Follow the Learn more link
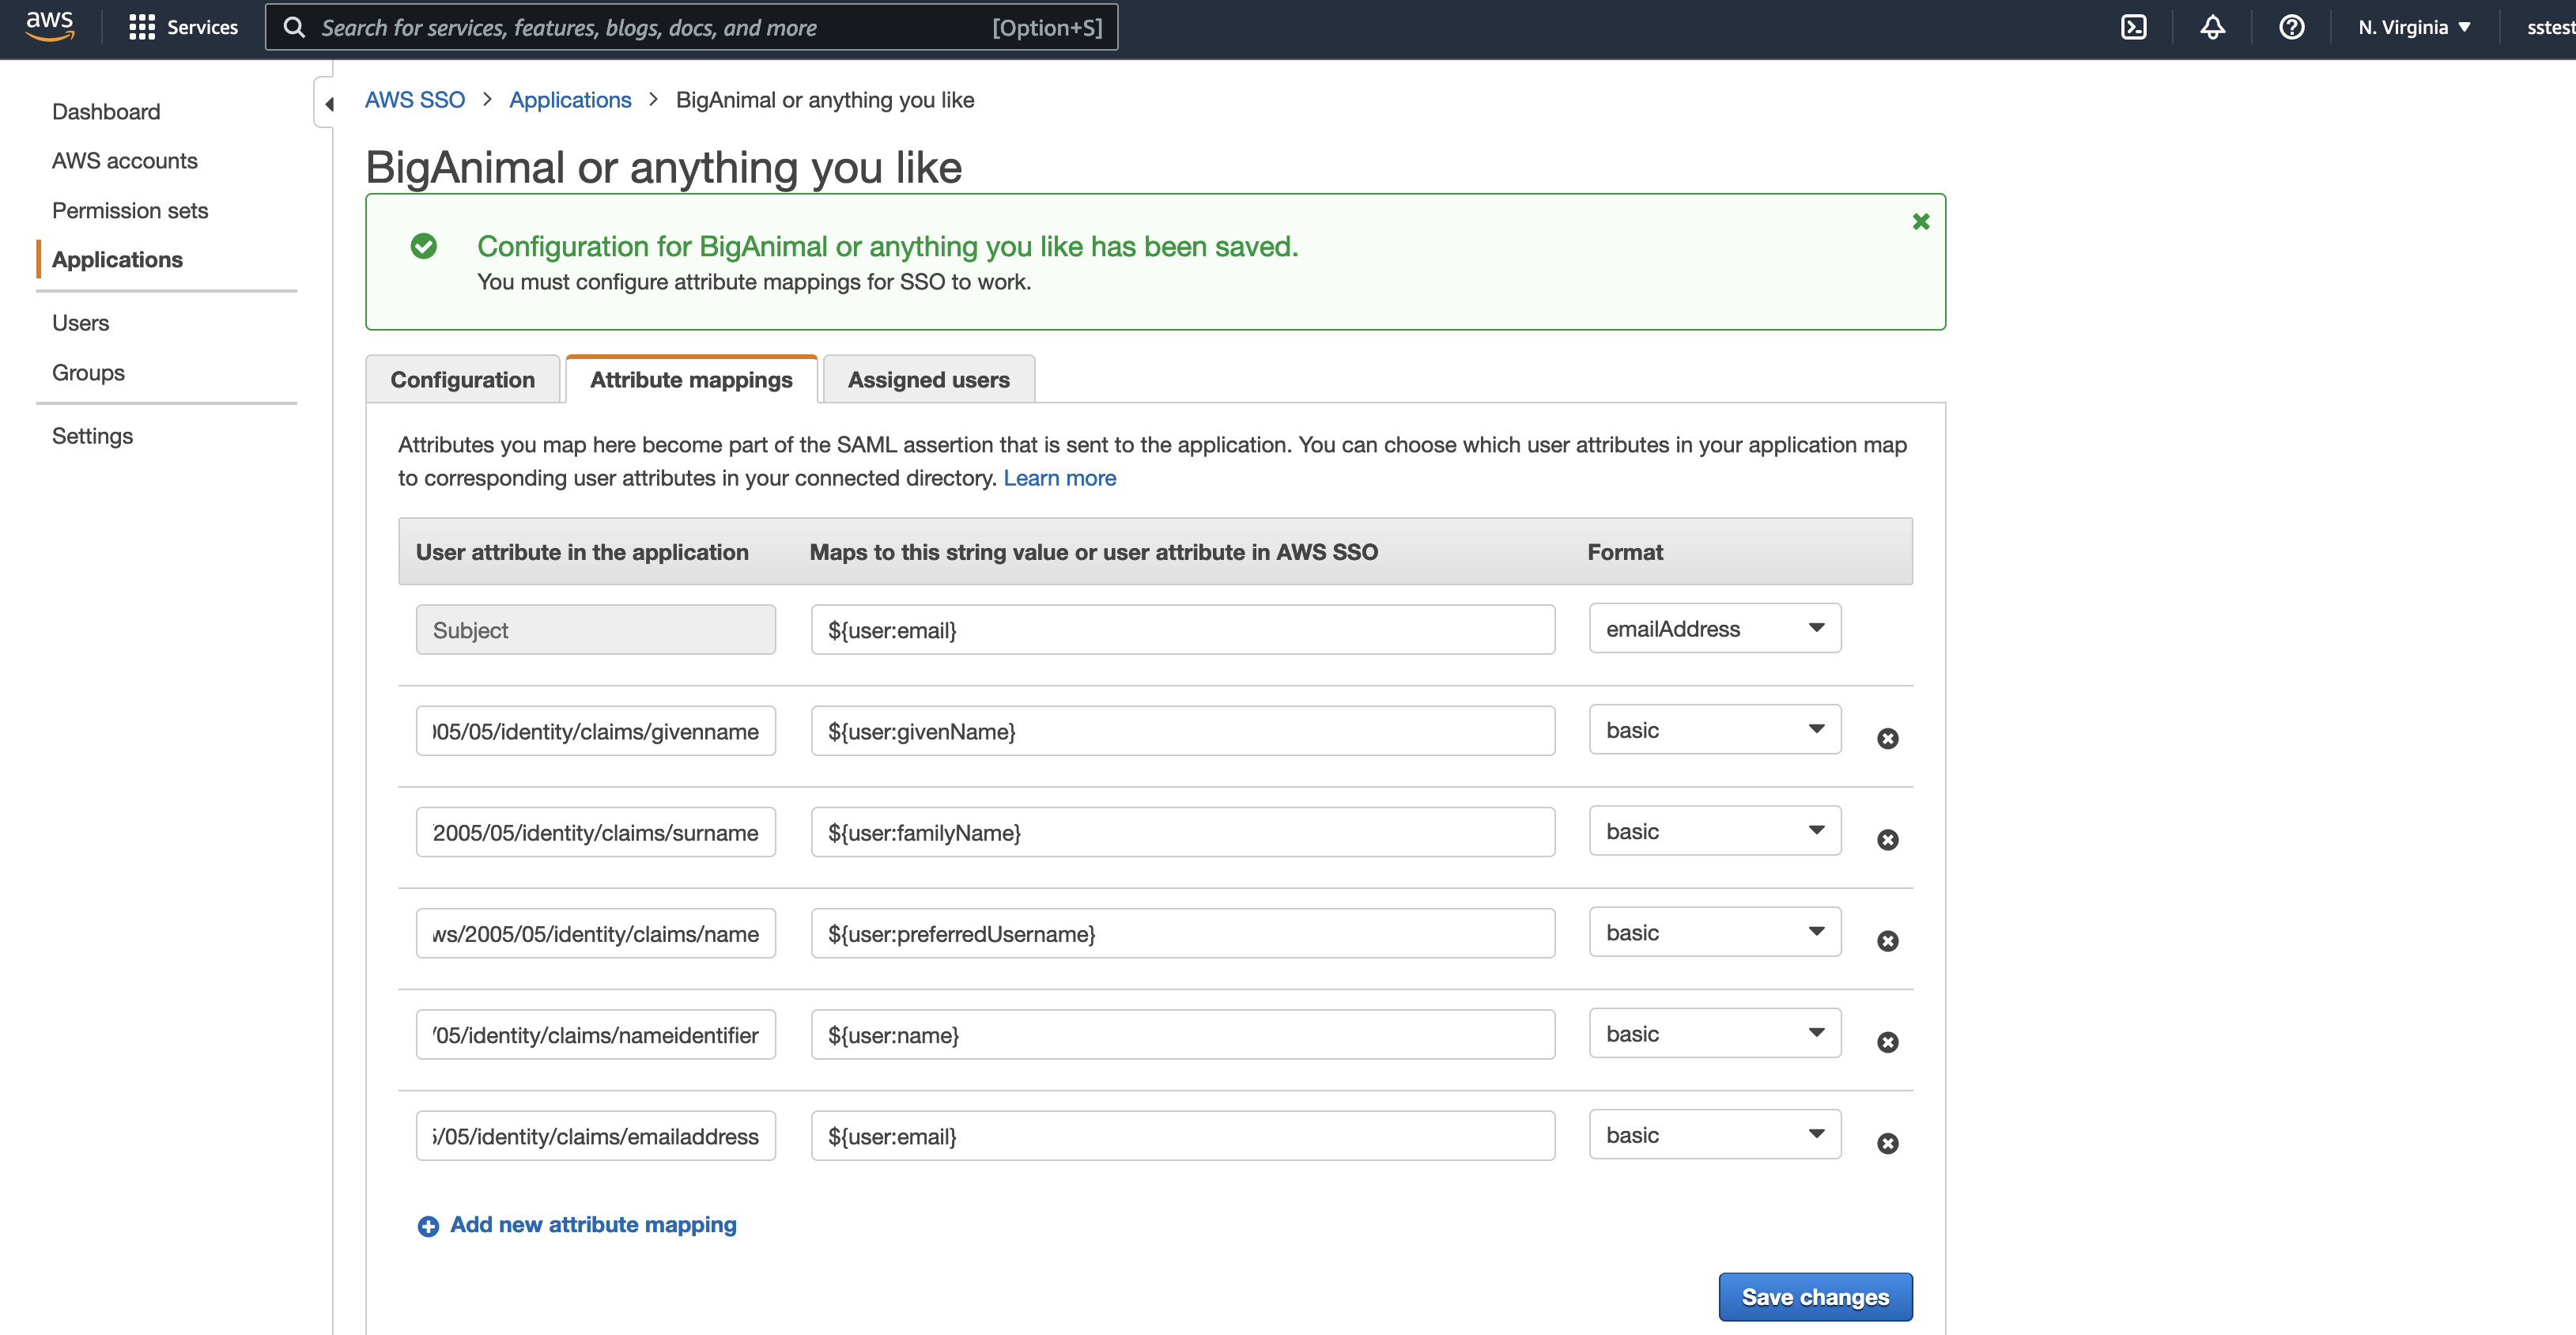Screen dimensions: 2576x1335 (1059, 478)
